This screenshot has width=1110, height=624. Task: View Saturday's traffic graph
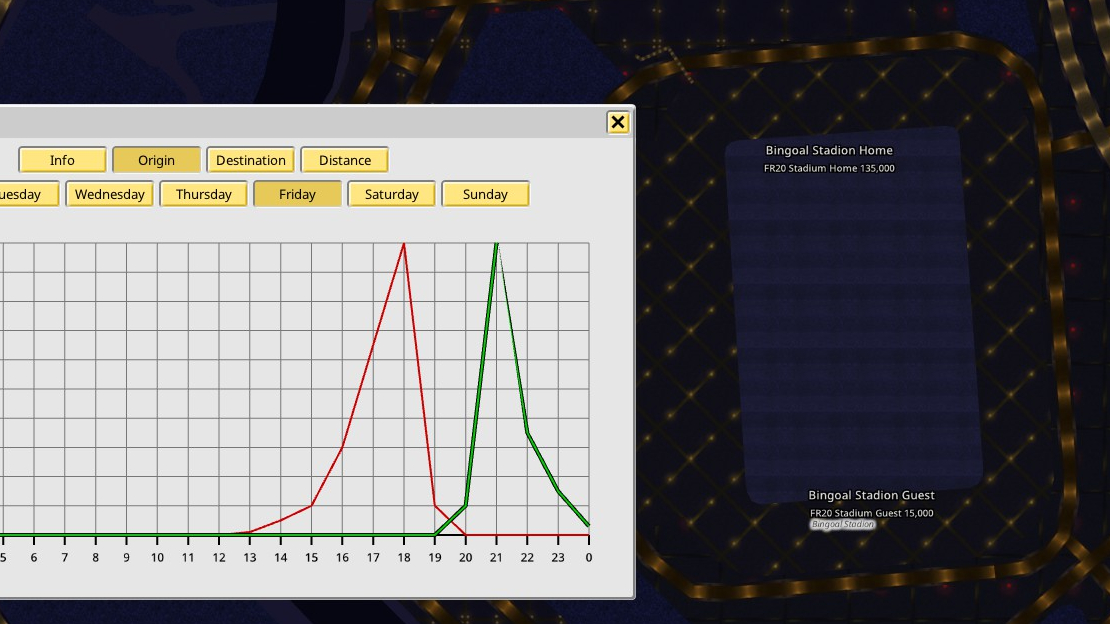391,194
